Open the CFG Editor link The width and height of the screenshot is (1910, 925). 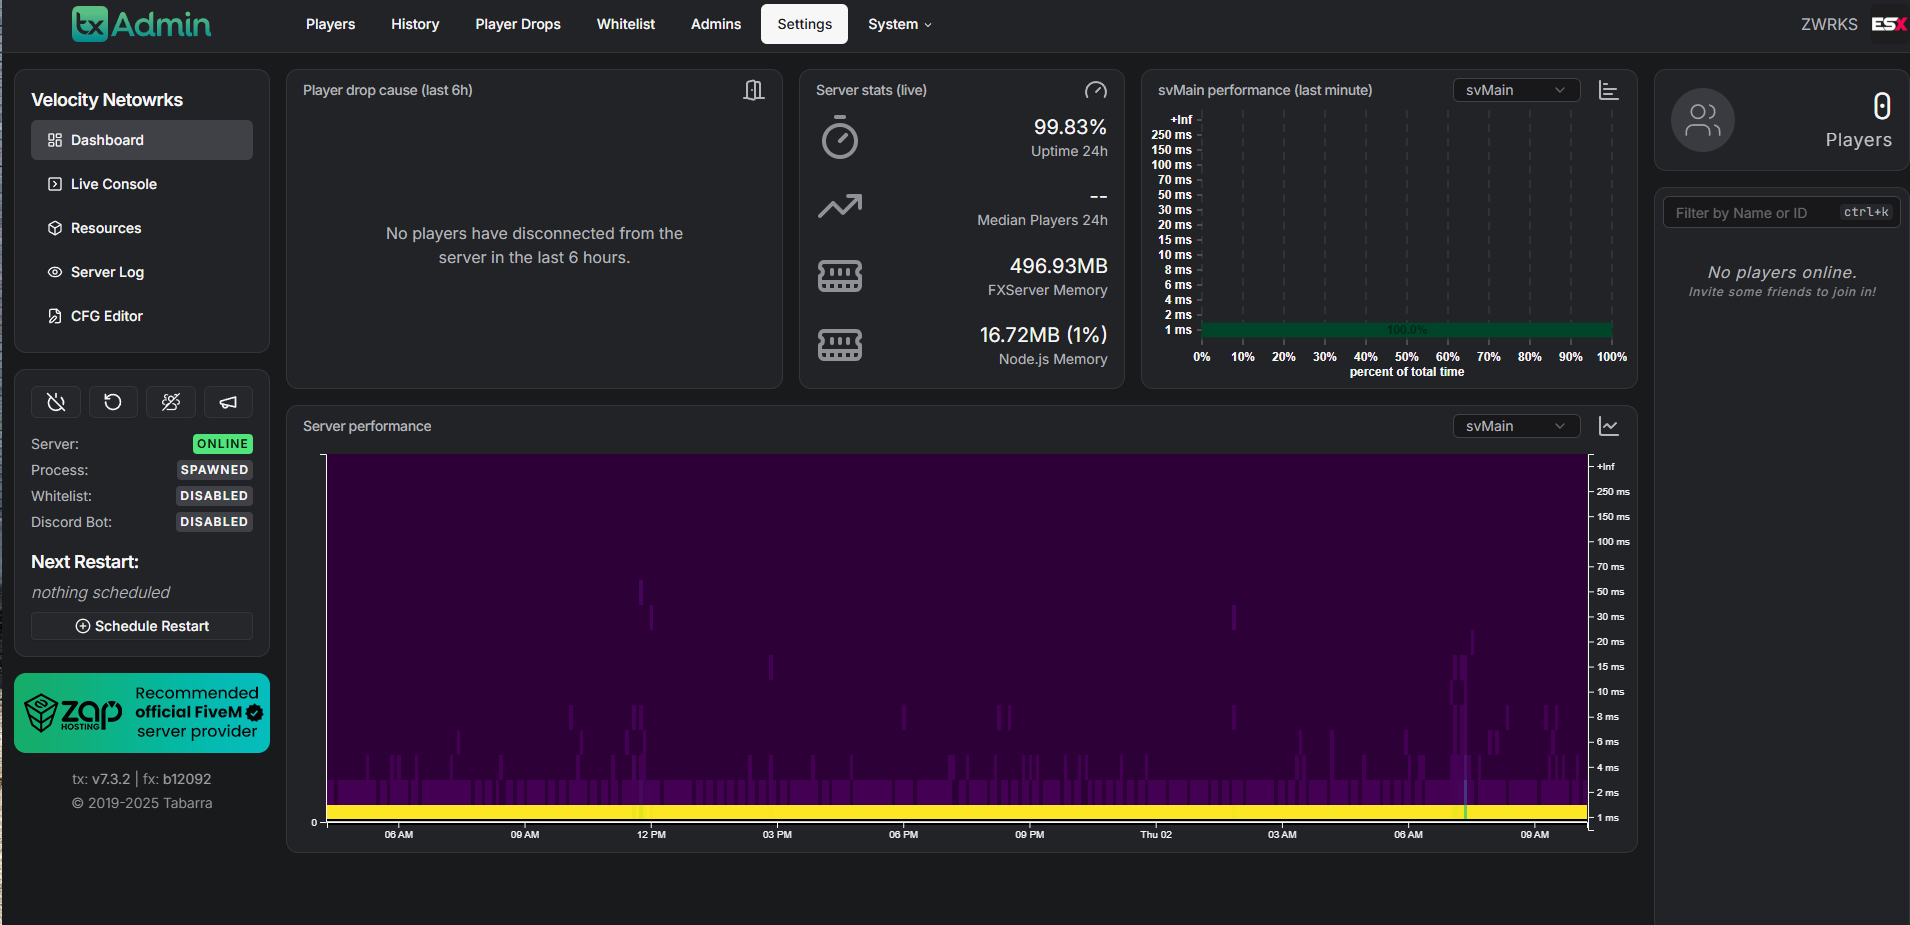pos(107,316)
